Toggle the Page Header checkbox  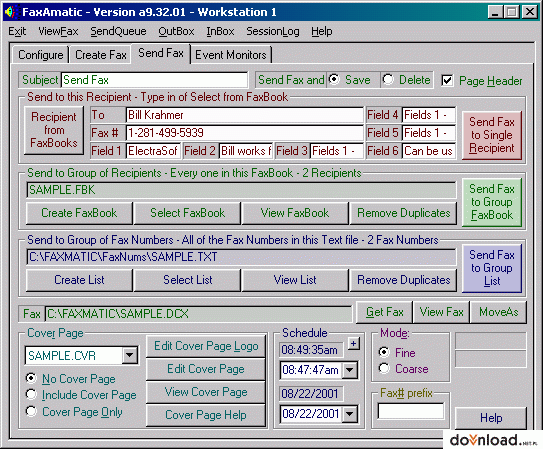[447, 81]
